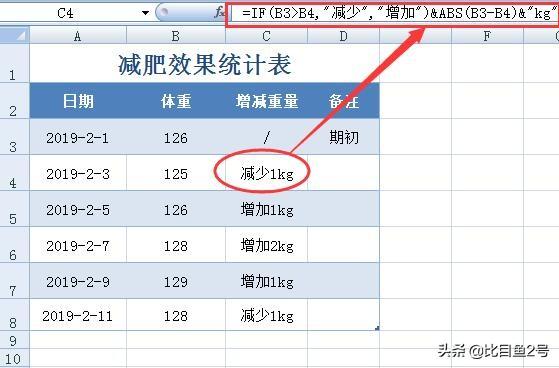Screen dimensions: 559x368
Task: Open the Name Box dropdown arrow
Action: (145, 13)
